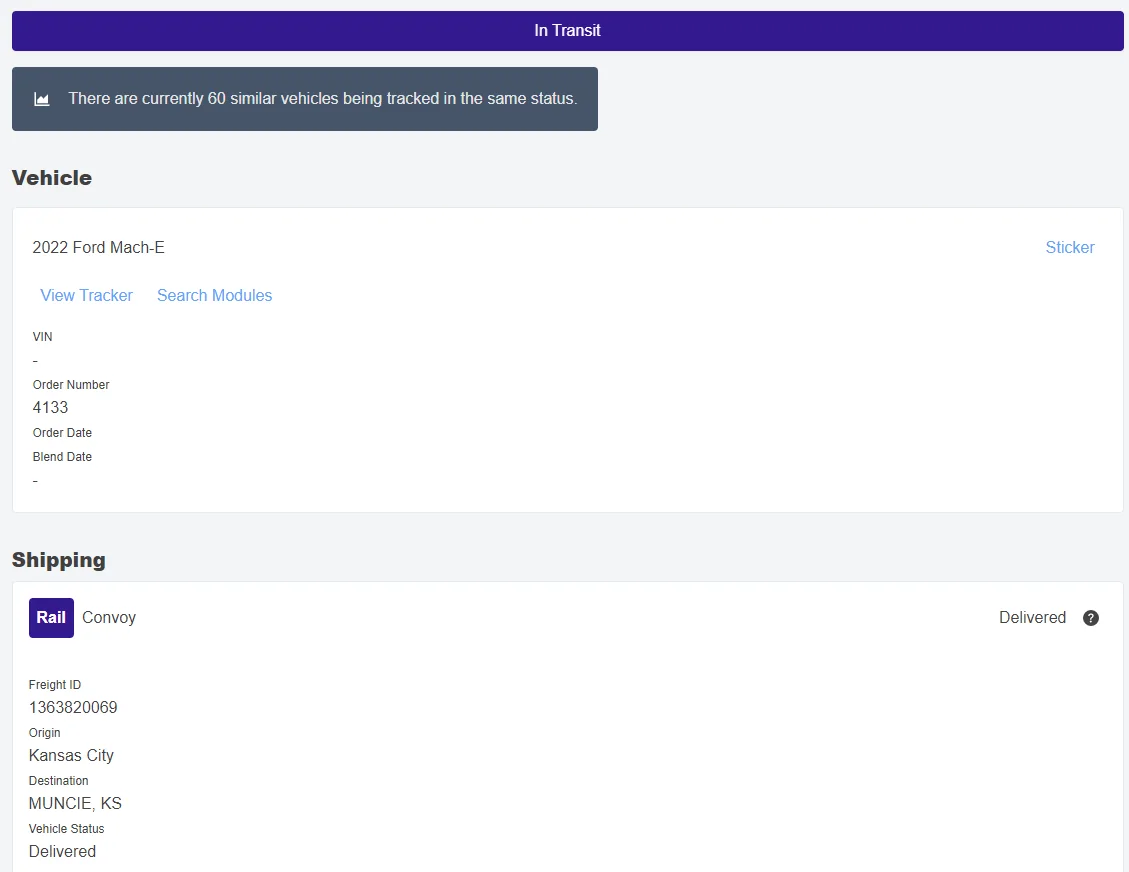Click the origin value Kansas City
Viewport: 1129px width, 872px height.
click(71, 755)
